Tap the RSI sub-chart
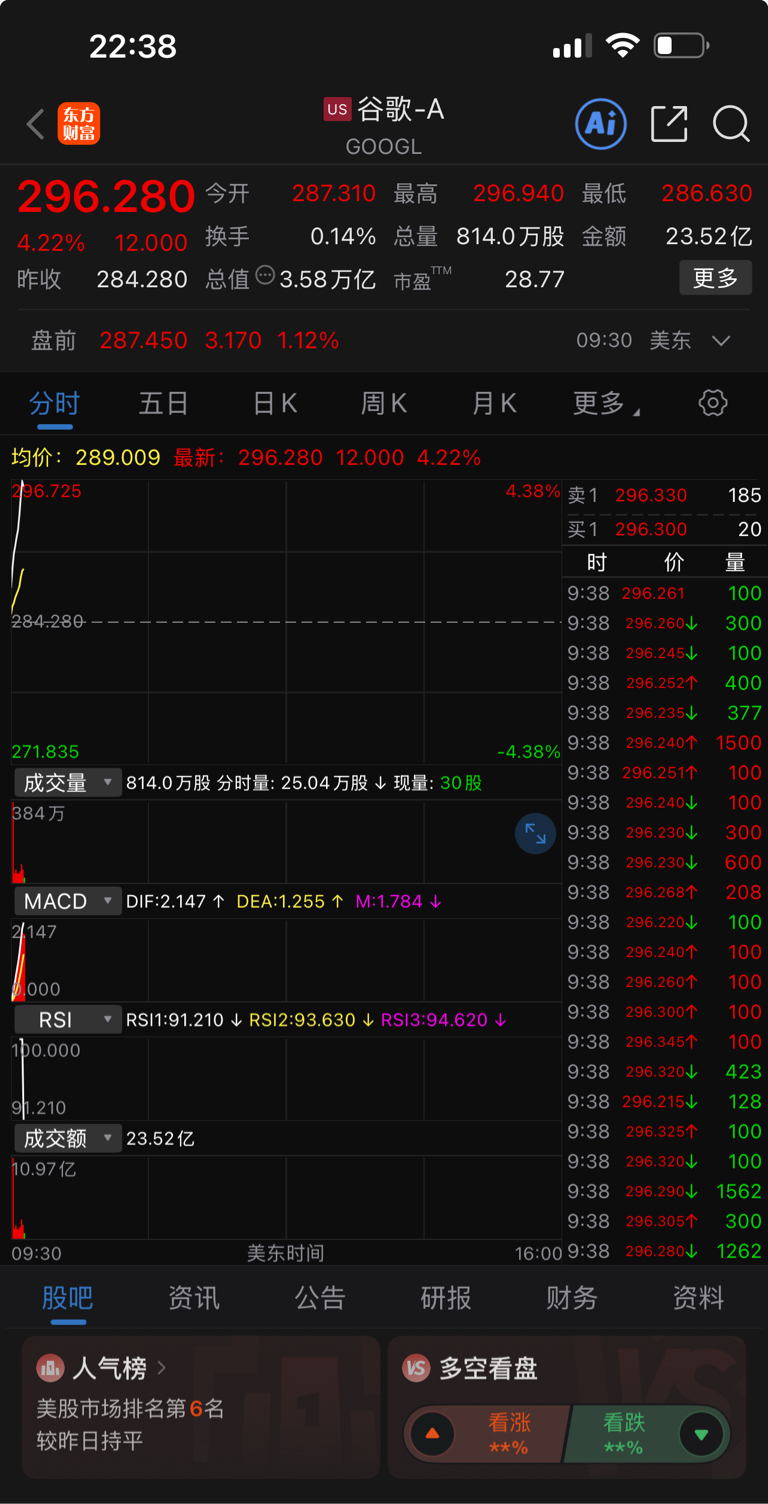 (286, 1079)
